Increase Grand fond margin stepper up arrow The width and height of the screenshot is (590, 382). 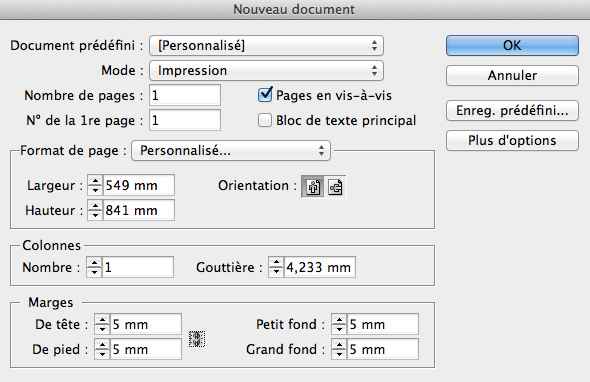click(339, 345)
